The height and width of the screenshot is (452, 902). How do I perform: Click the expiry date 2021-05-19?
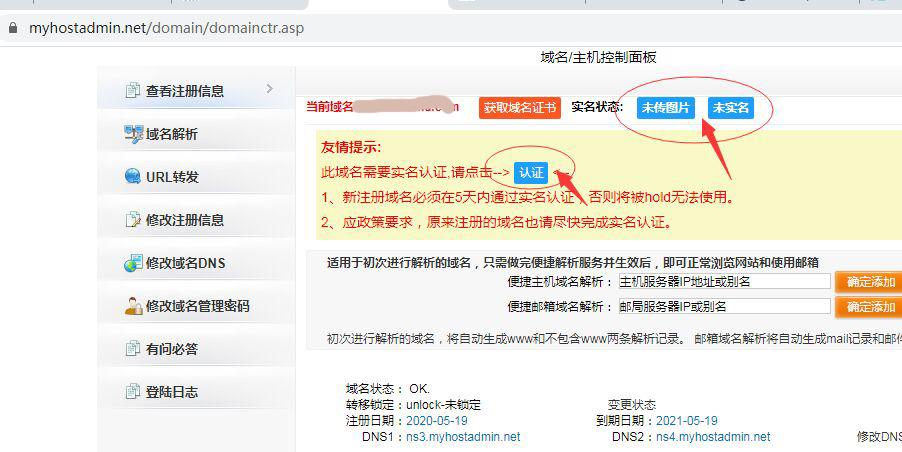click(687, 421)
